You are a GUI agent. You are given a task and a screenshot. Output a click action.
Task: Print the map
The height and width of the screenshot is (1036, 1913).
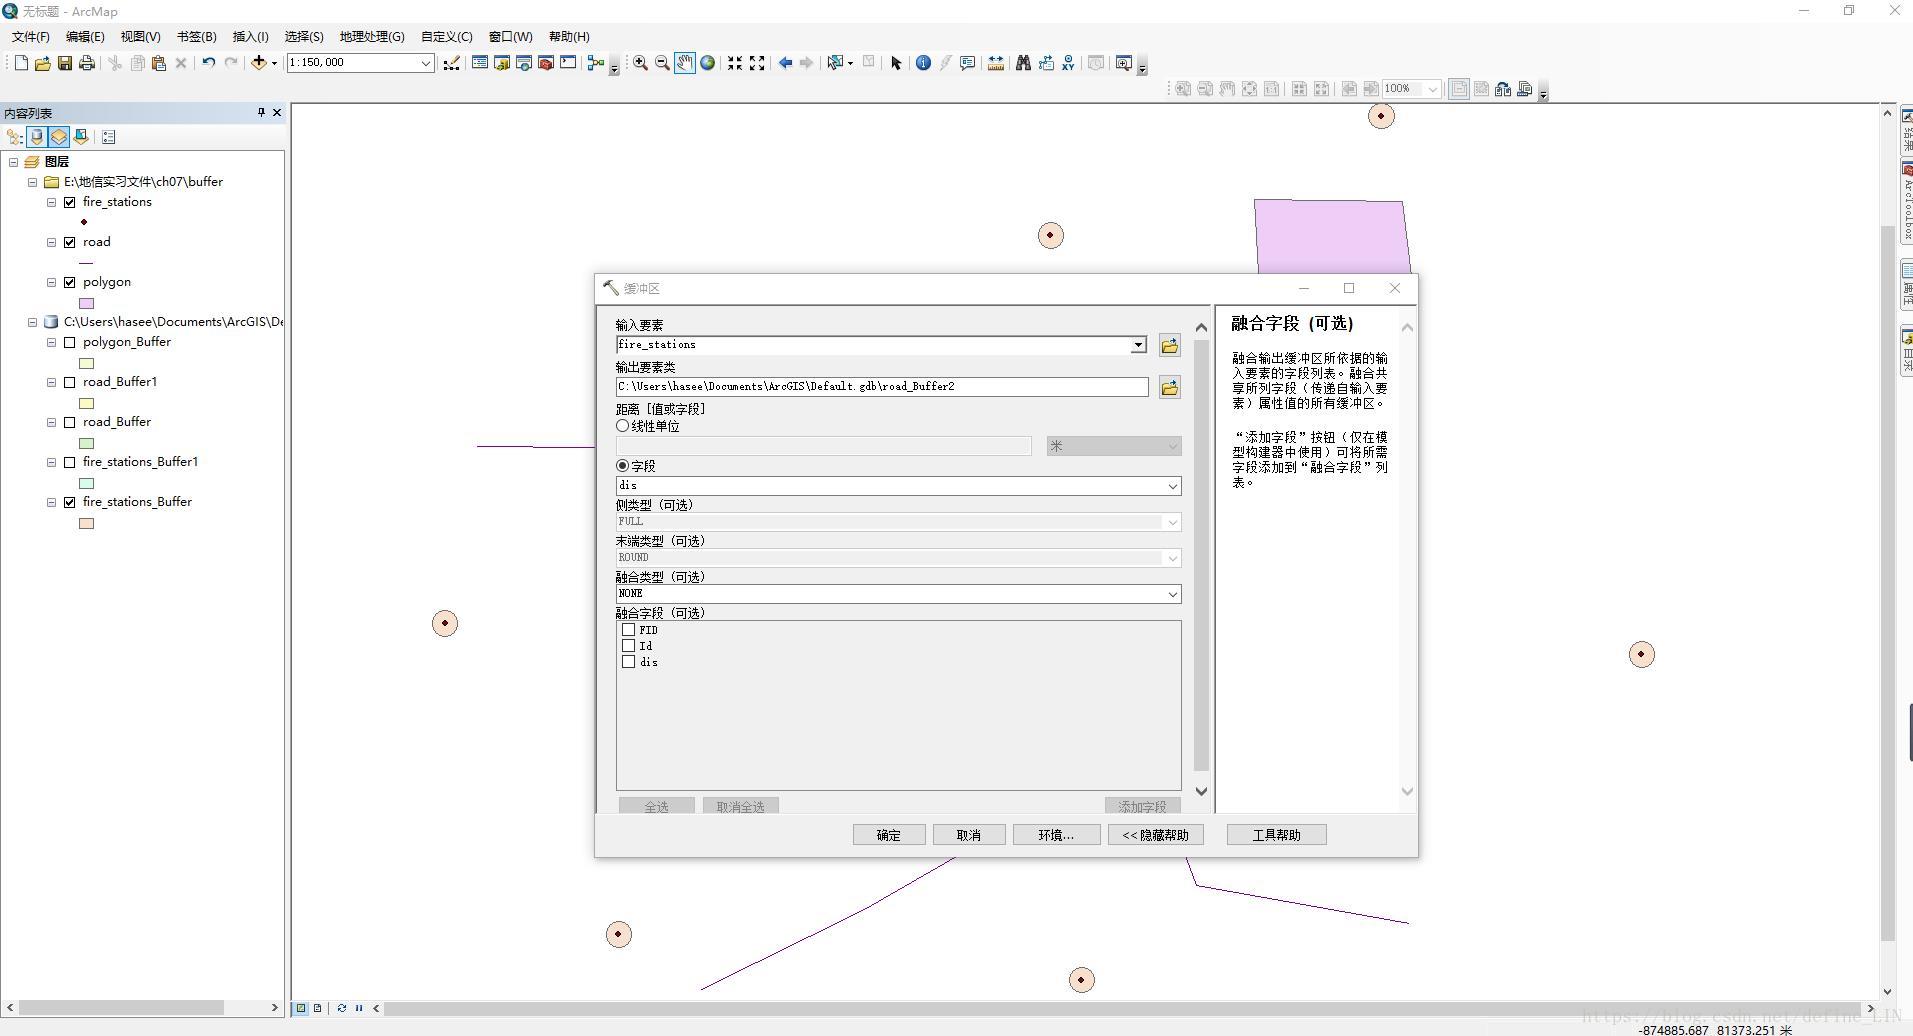click(x=87, y=63)
